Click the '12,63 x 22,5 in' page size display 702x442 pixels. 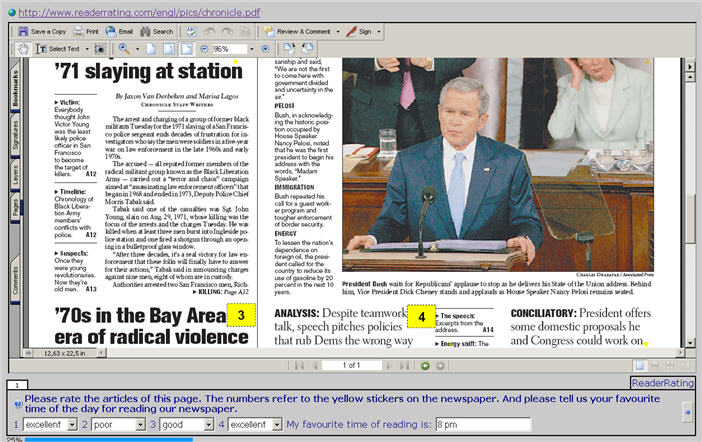click(64, 353)
